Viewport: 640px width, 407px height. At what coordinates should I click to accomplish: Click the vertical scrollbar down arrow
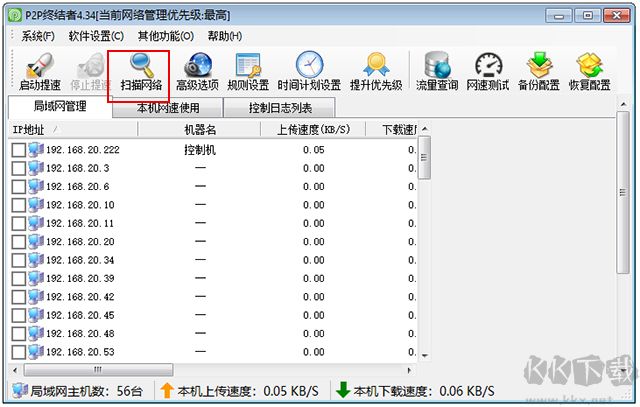[423, 355]
